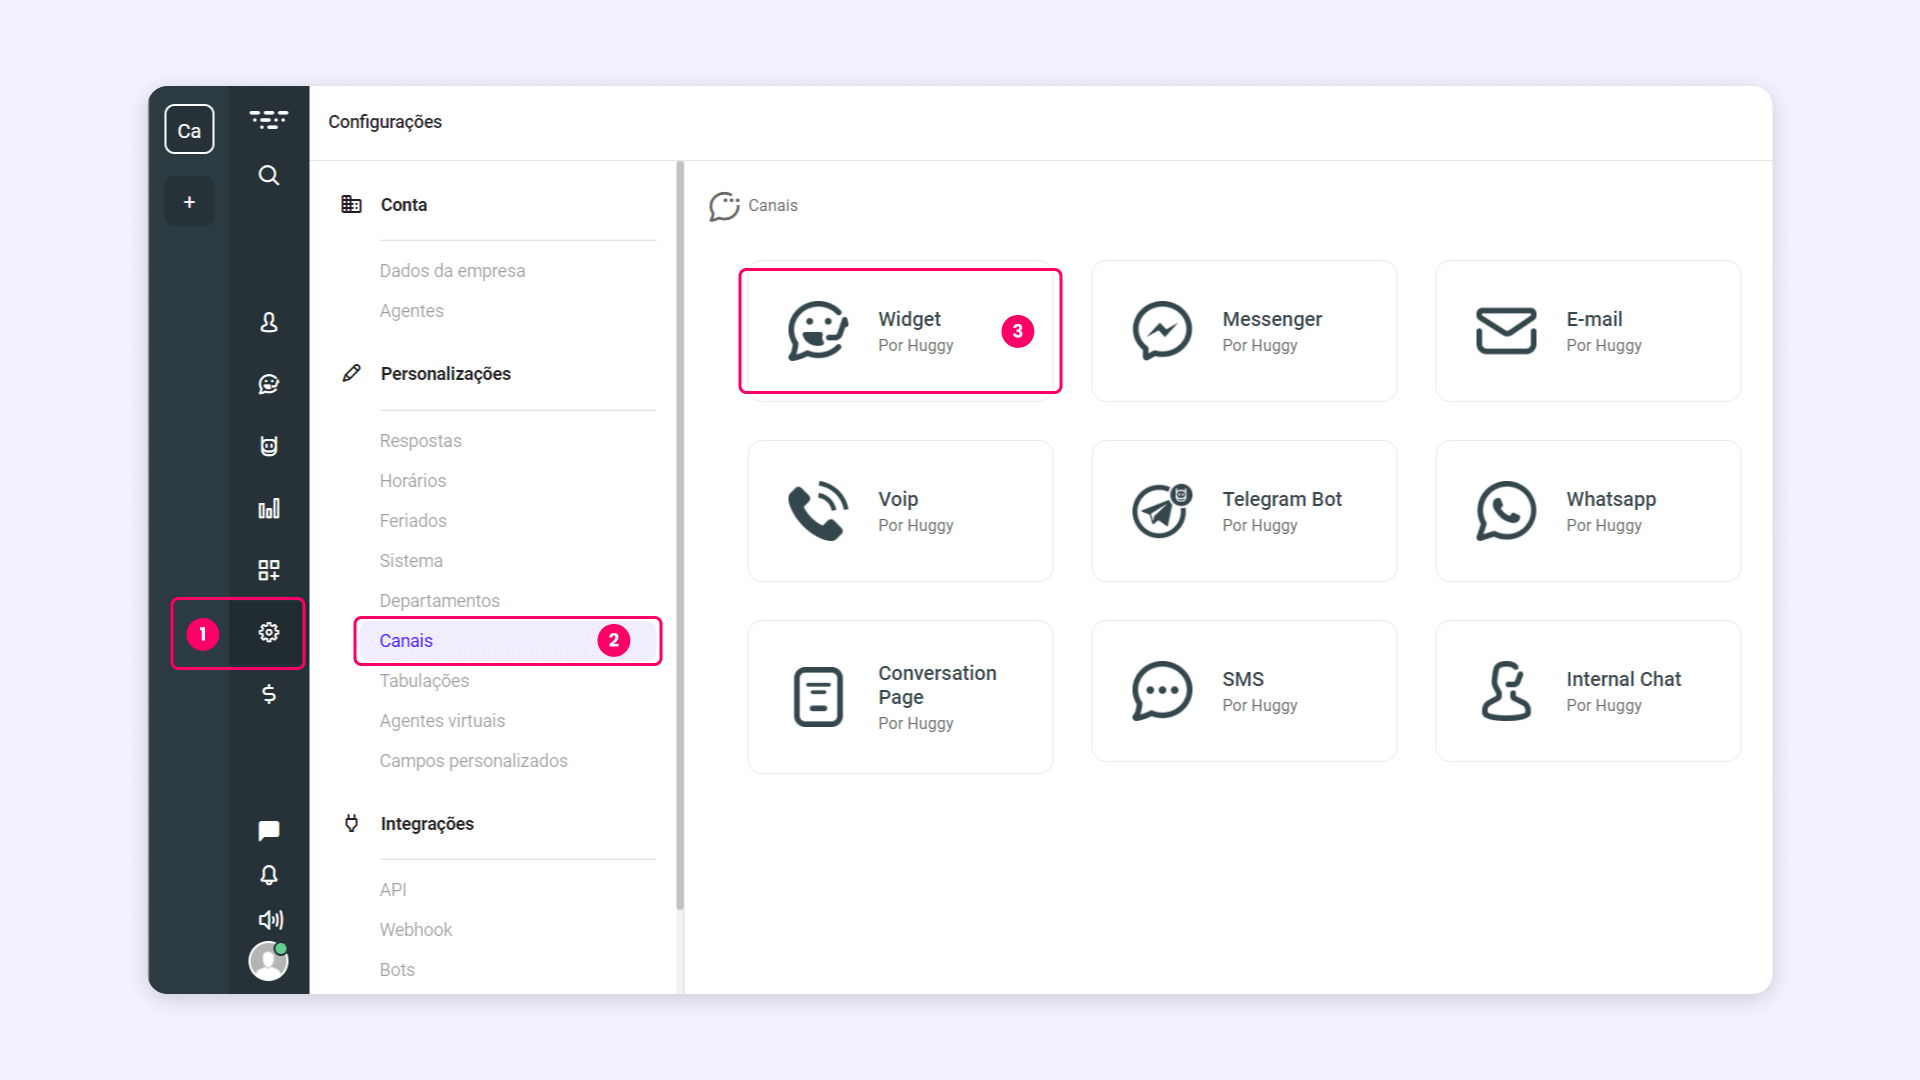Open Webhook under Integrações
This screenshot has height=1080, width=1920.
416,930
